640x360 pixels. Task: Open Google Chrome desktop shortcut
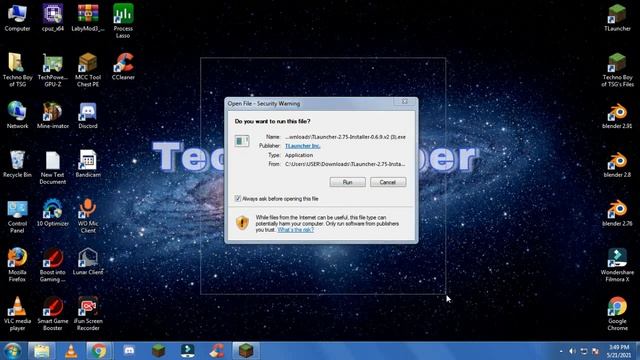pos(617,313)
